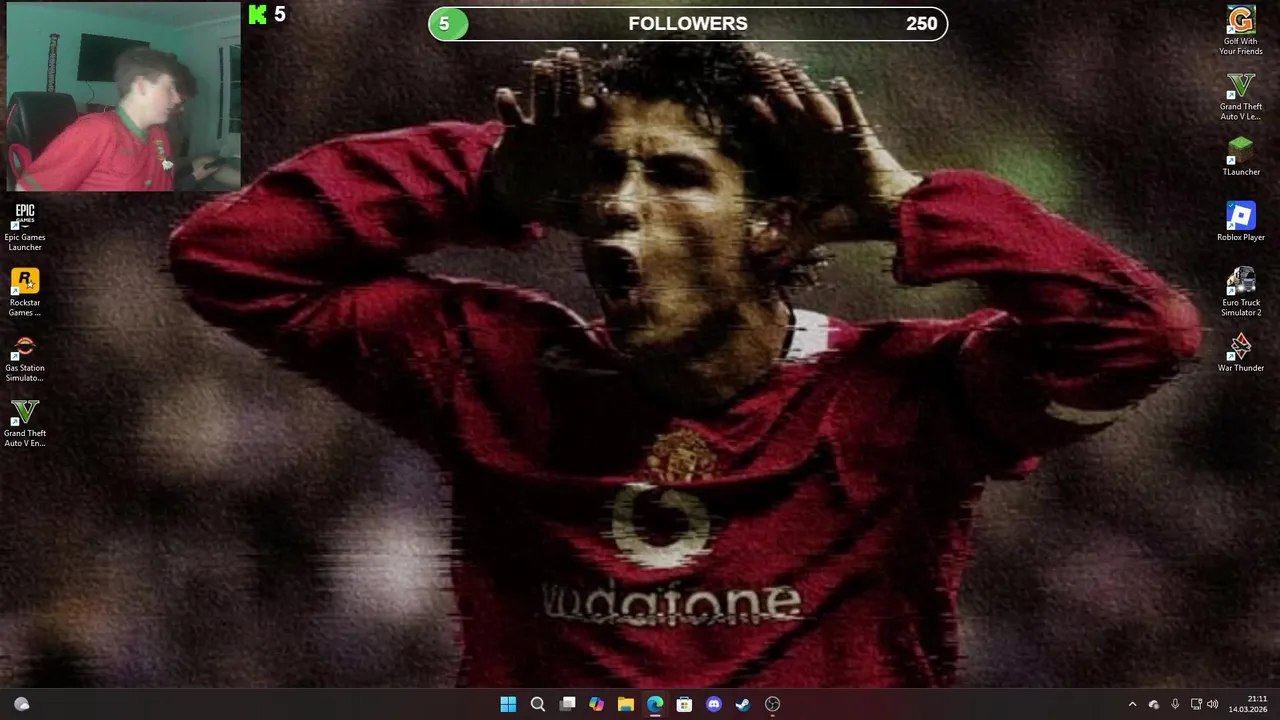Select the Grand Theft Auto V Enhanced icon
Screen dimensions: 1280x720
25,423
